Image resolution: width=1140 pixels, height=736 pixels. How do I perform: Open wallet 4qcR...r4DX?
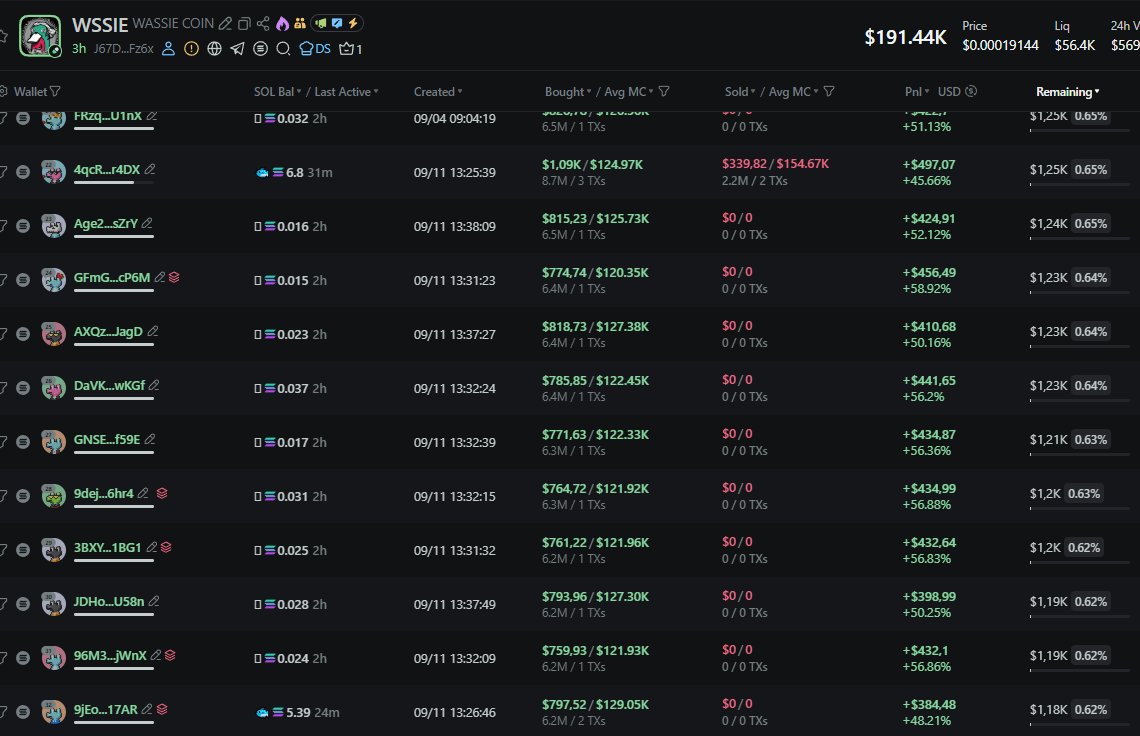click(x=107, y=169)
